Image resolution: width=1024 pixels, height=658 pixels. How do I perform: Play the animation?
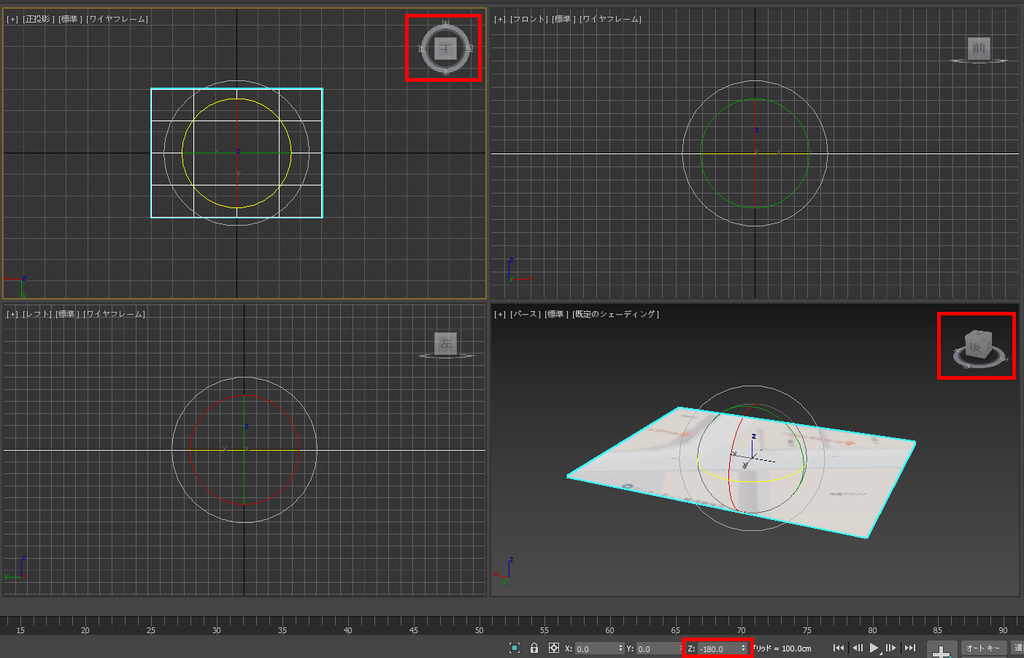(x=874, y=648)
